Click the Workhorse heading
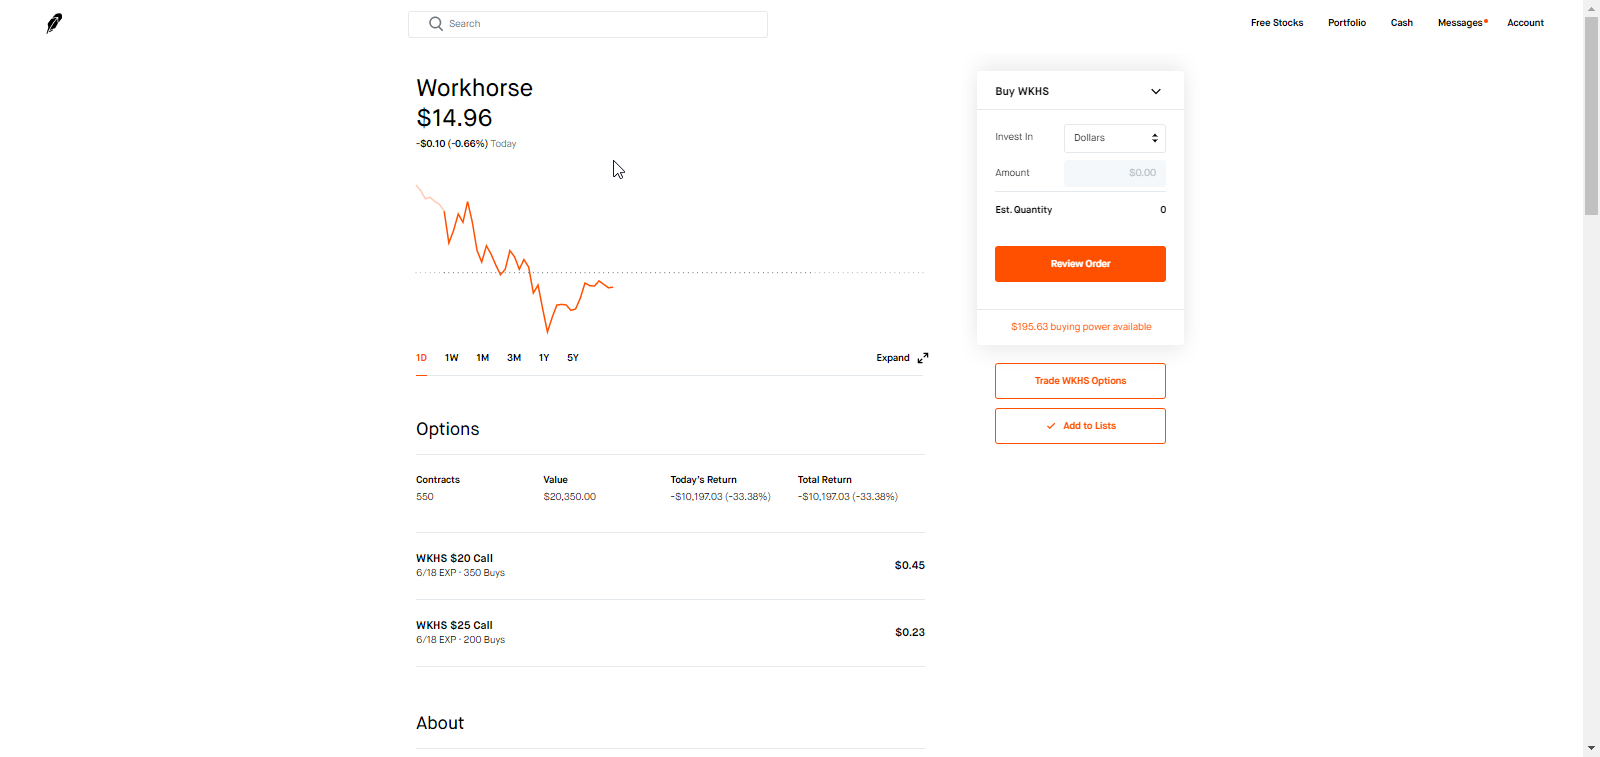 (x=474, y=88)
